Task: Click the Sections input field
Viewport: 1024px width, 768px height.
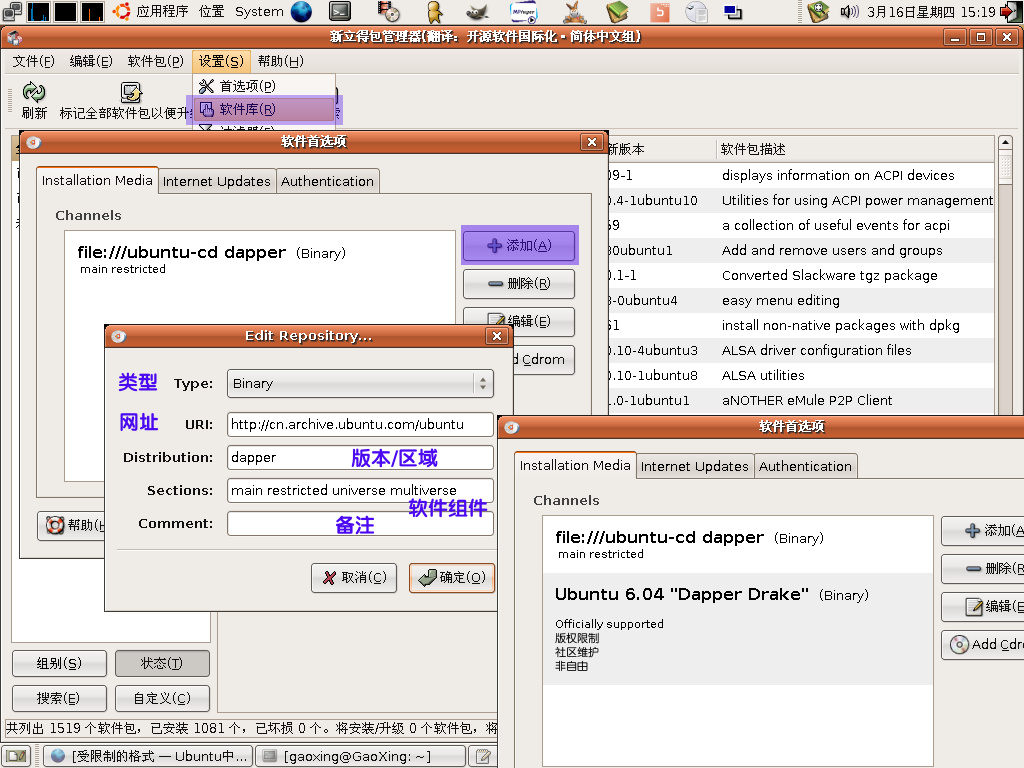Action: [x=360, y=490]
